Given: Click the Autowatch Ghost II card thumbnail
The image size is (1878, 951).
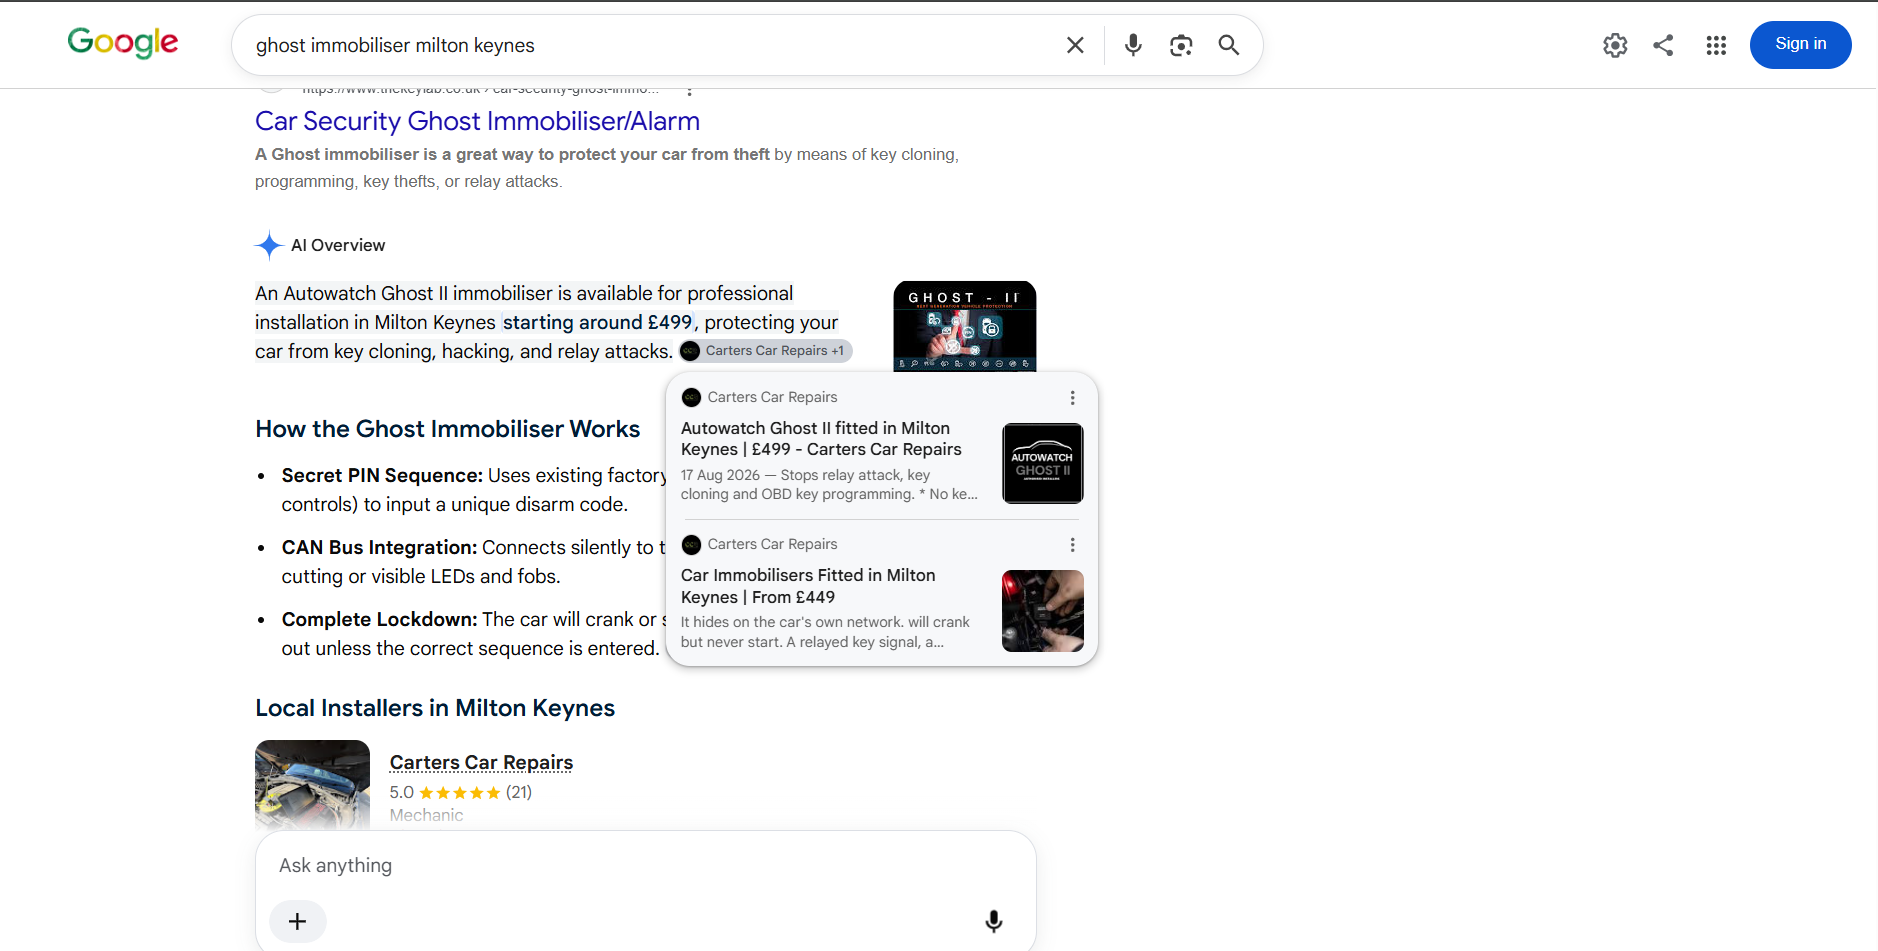Looking at the screenshot, I should click(1042, 463).
